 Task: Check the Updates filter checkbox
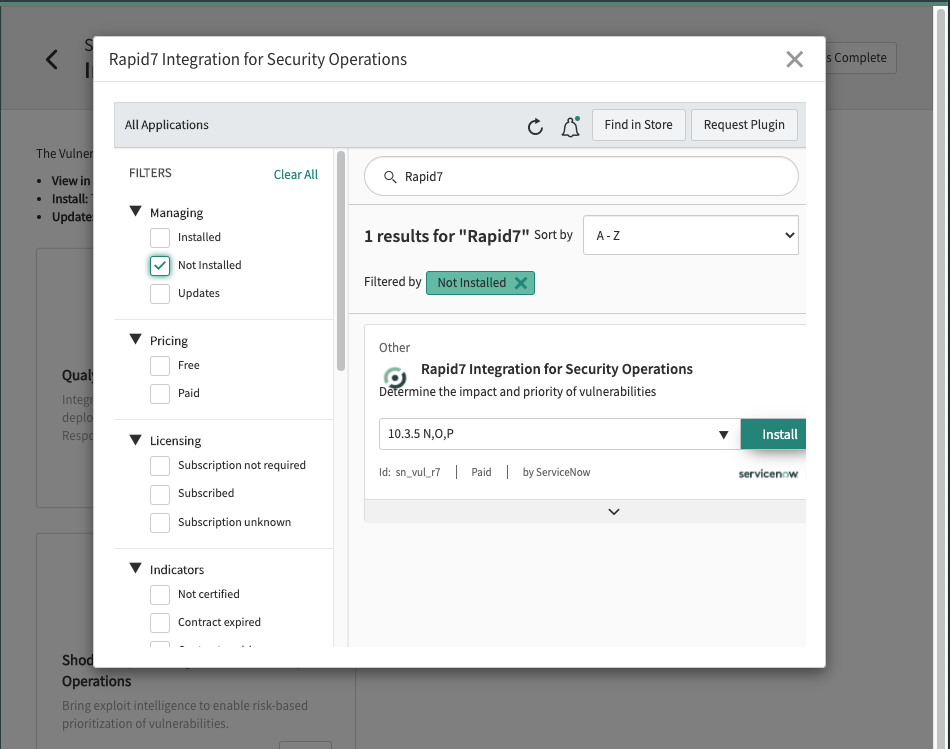pyautogui.click(x=160, y=293)
